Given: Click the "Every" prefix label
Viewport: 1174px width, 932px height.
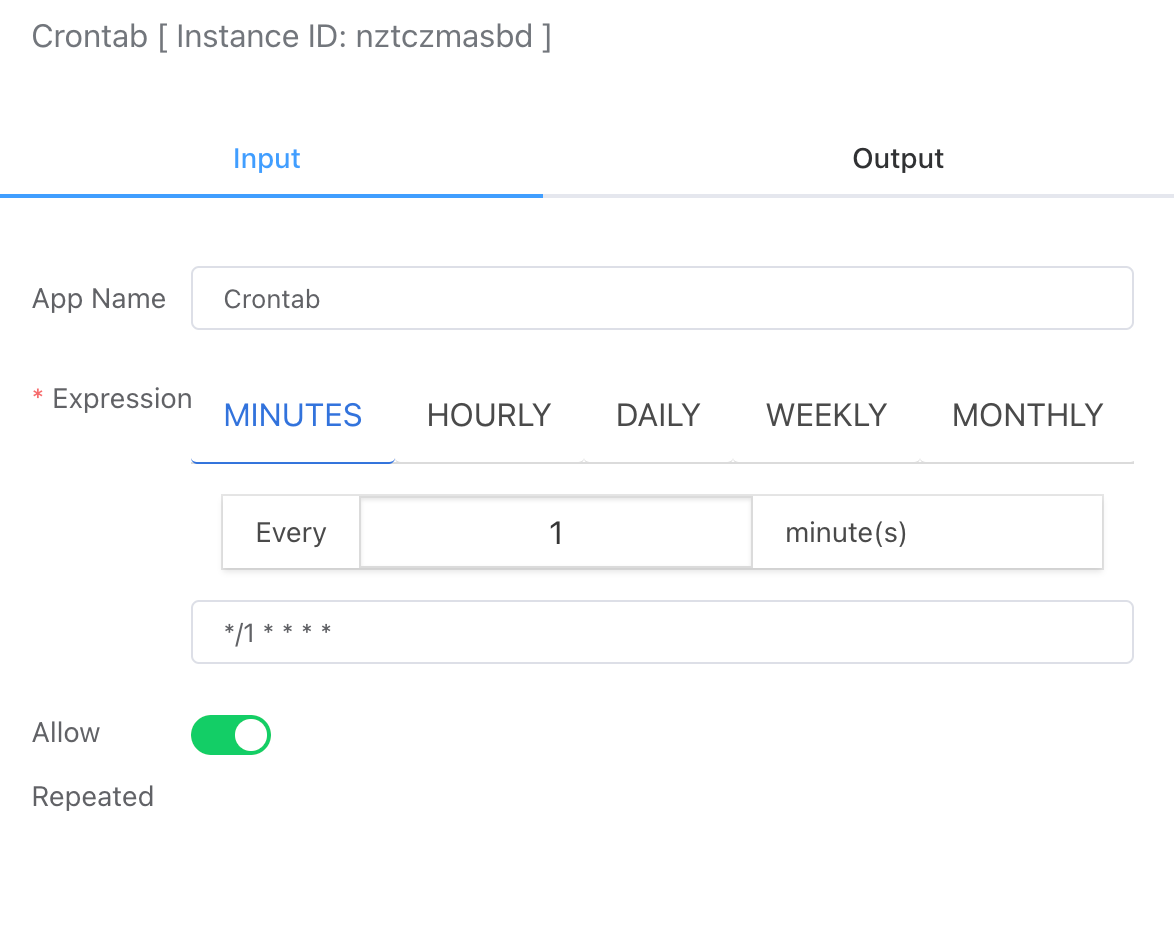Looking at the screenshot, I should pos(291,533).
